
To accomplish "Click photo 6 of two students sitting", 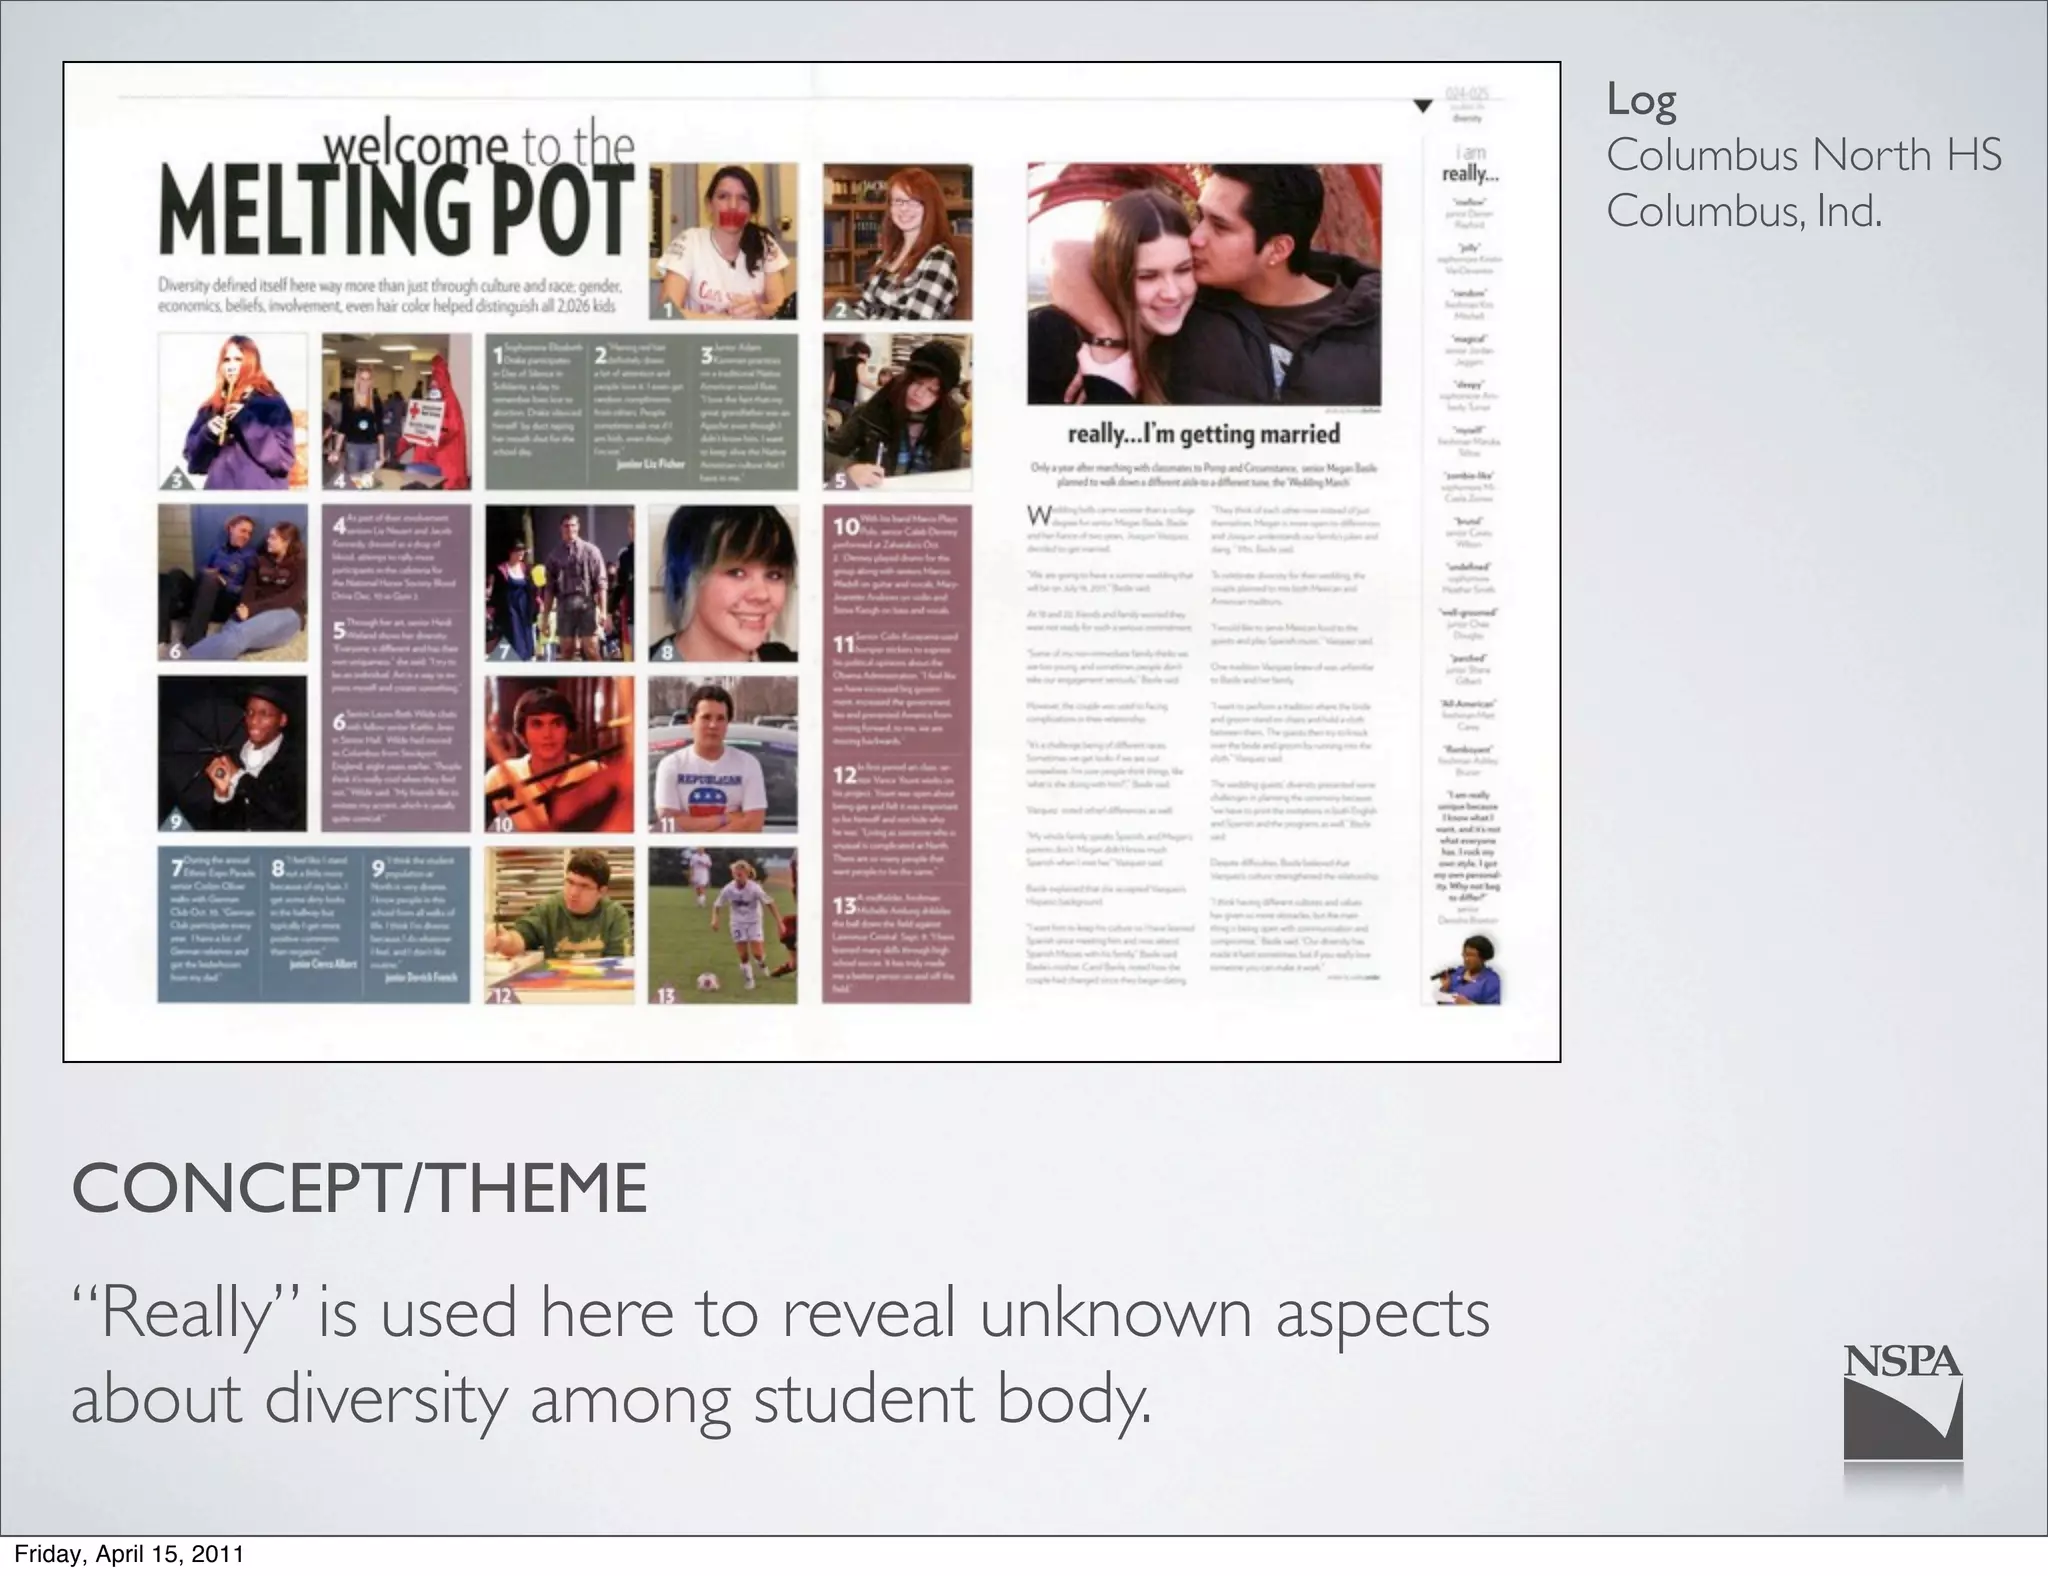I will 232,582.
